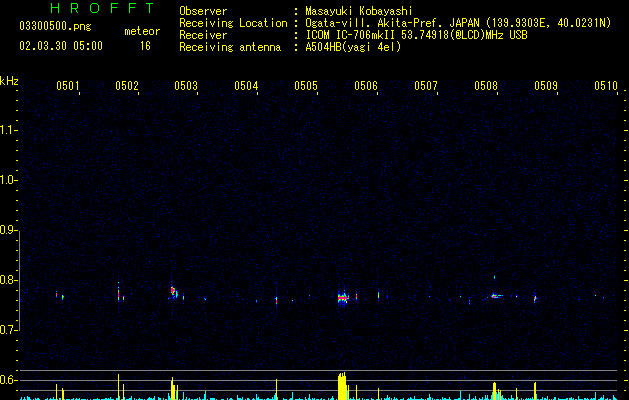Click the 0501 time marker
629x400 pixels.
pyautogui.click(x=67, y=85)
